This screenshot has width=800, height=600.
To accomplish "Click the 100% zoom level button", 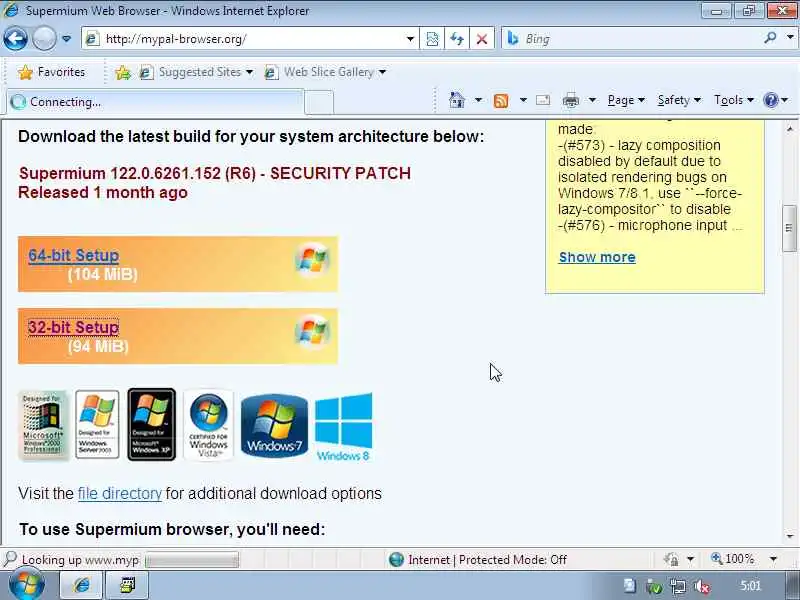I will point(733,559).
